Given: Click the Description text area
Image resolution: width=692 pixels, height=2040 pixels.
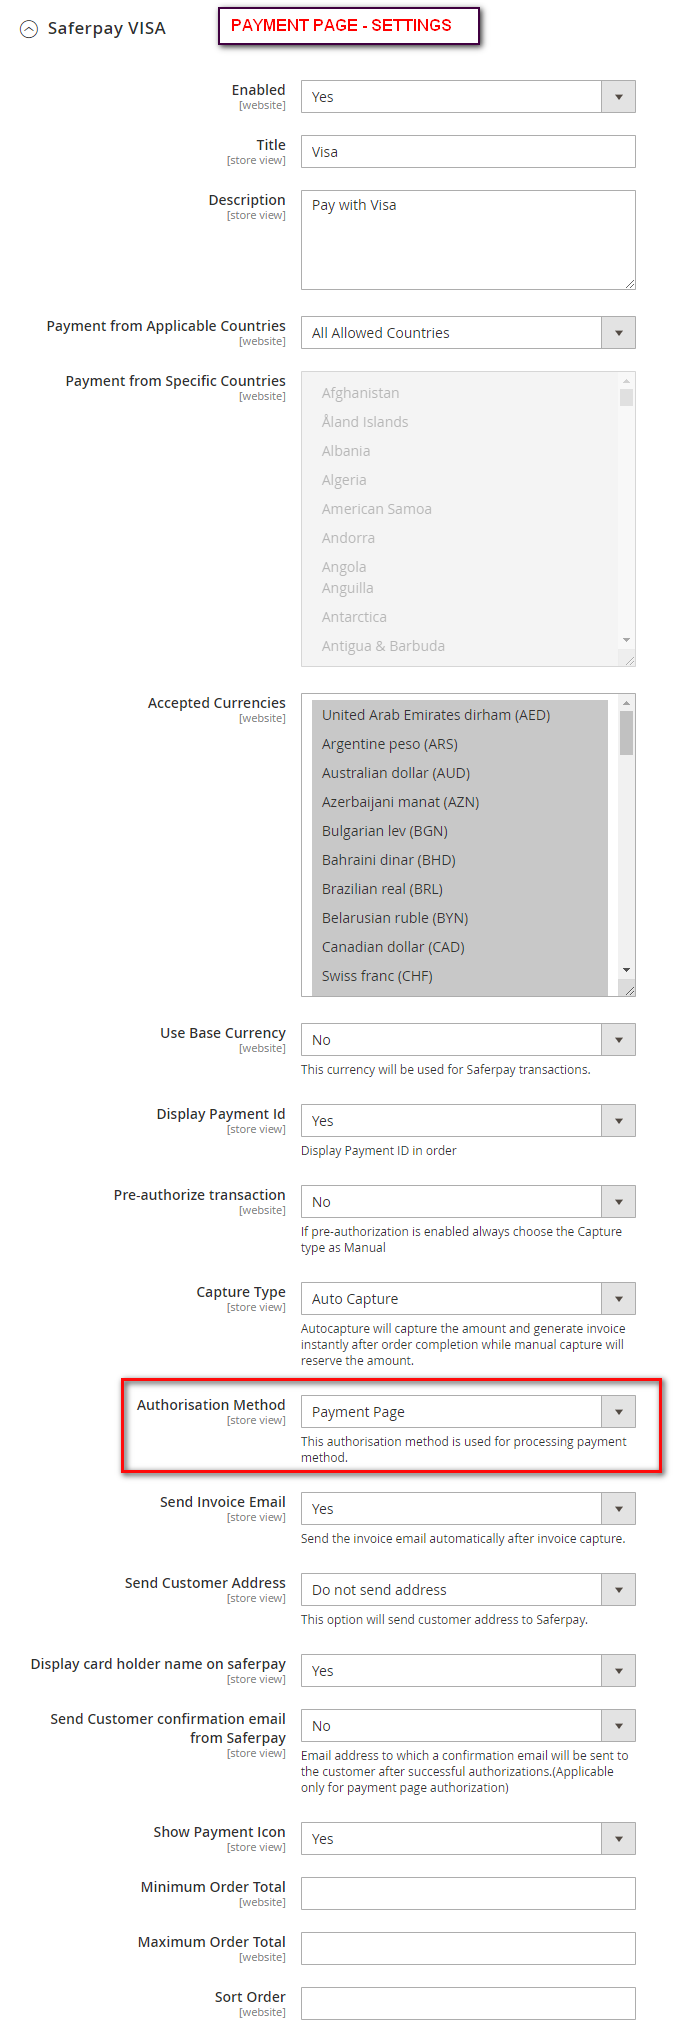Looking at the screenshot, I should (x=467, y=240).
